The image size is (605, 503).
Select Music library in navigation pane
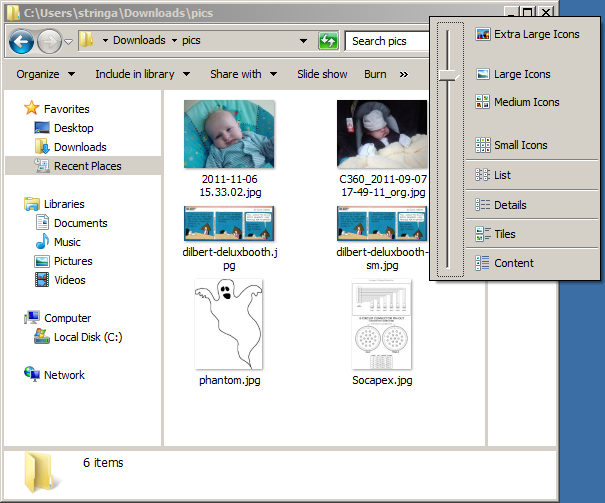(67, 242)
